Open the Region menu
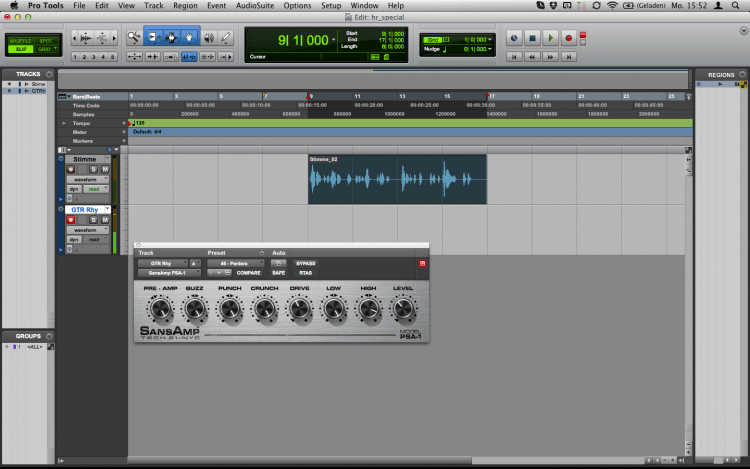The image size is (750, 469). click(185, 6)
